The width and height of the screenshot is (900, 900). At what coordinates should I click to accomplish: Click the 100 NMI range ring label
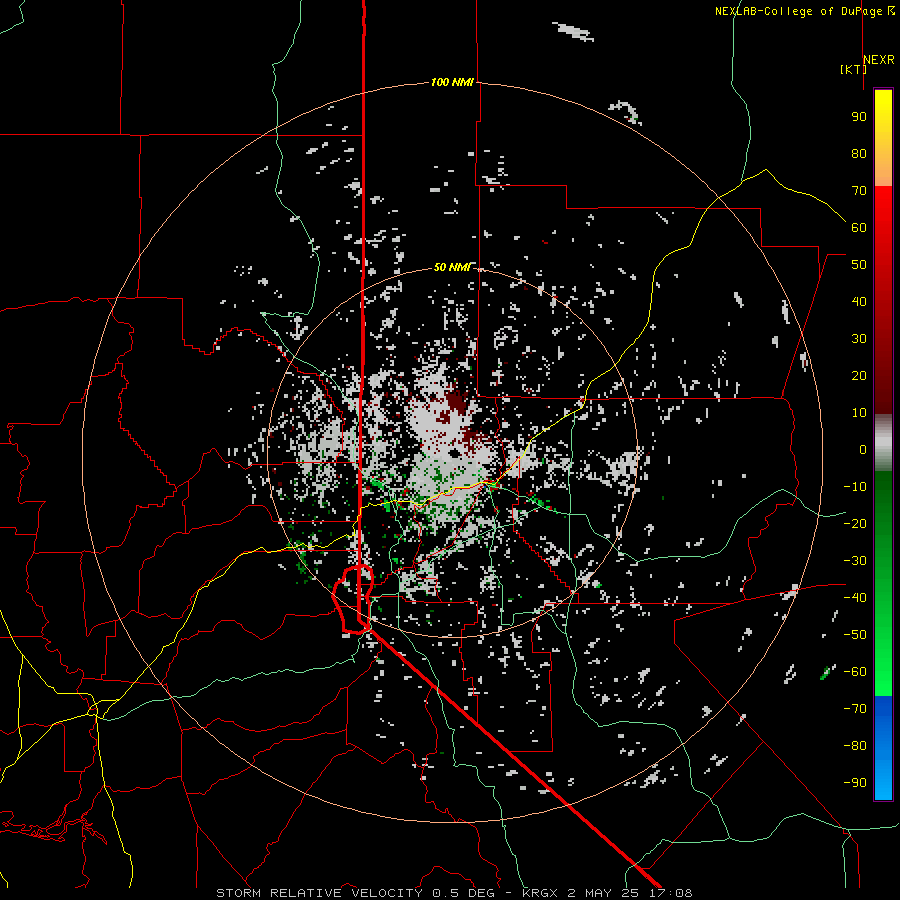tap(452, 82)
